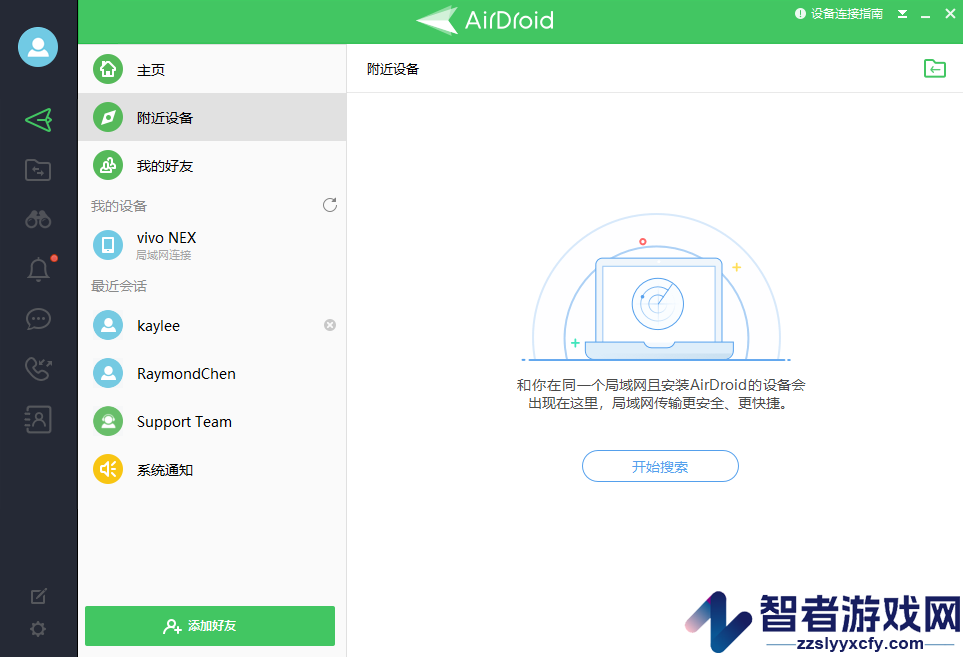Image resolution: width=963 pixels, height=657 pixels.
Task: Click the RaymondChen avatar icon
Action: point(108,373)
